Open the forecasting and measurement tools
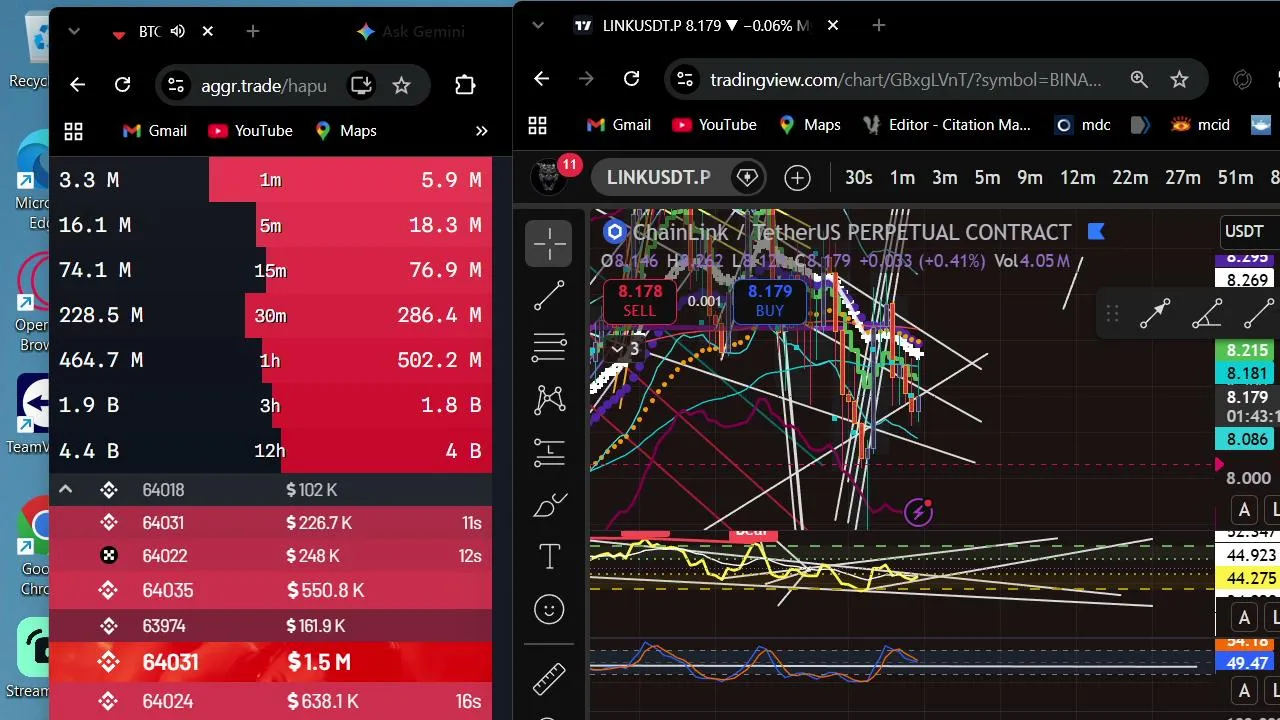 click(549, 453)
